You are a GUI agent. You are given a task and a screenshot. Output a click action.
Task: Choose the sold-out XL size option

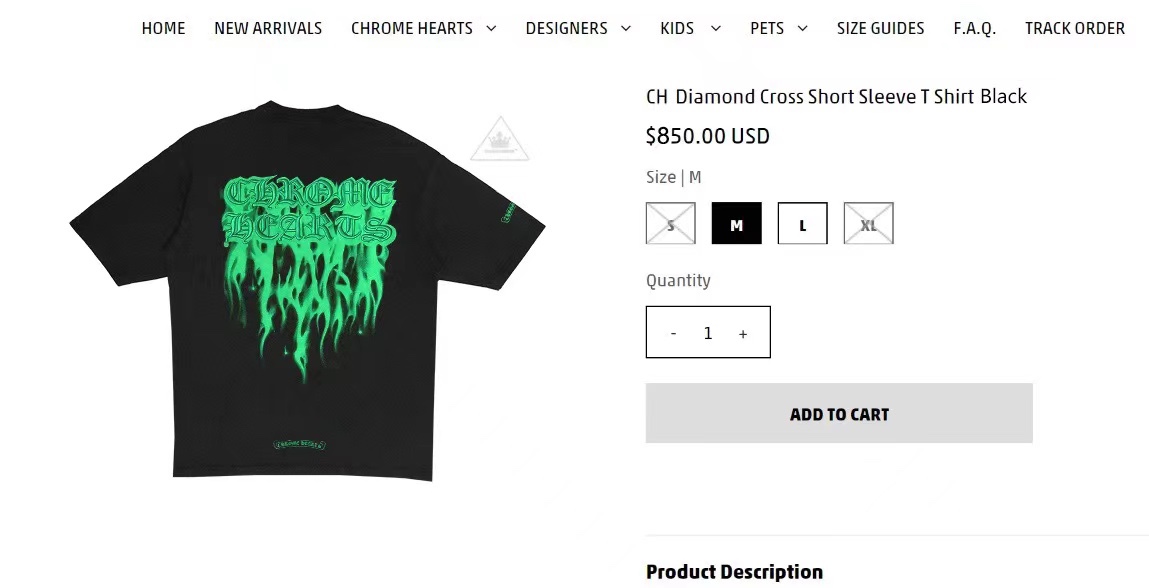[x=868, y=223]
